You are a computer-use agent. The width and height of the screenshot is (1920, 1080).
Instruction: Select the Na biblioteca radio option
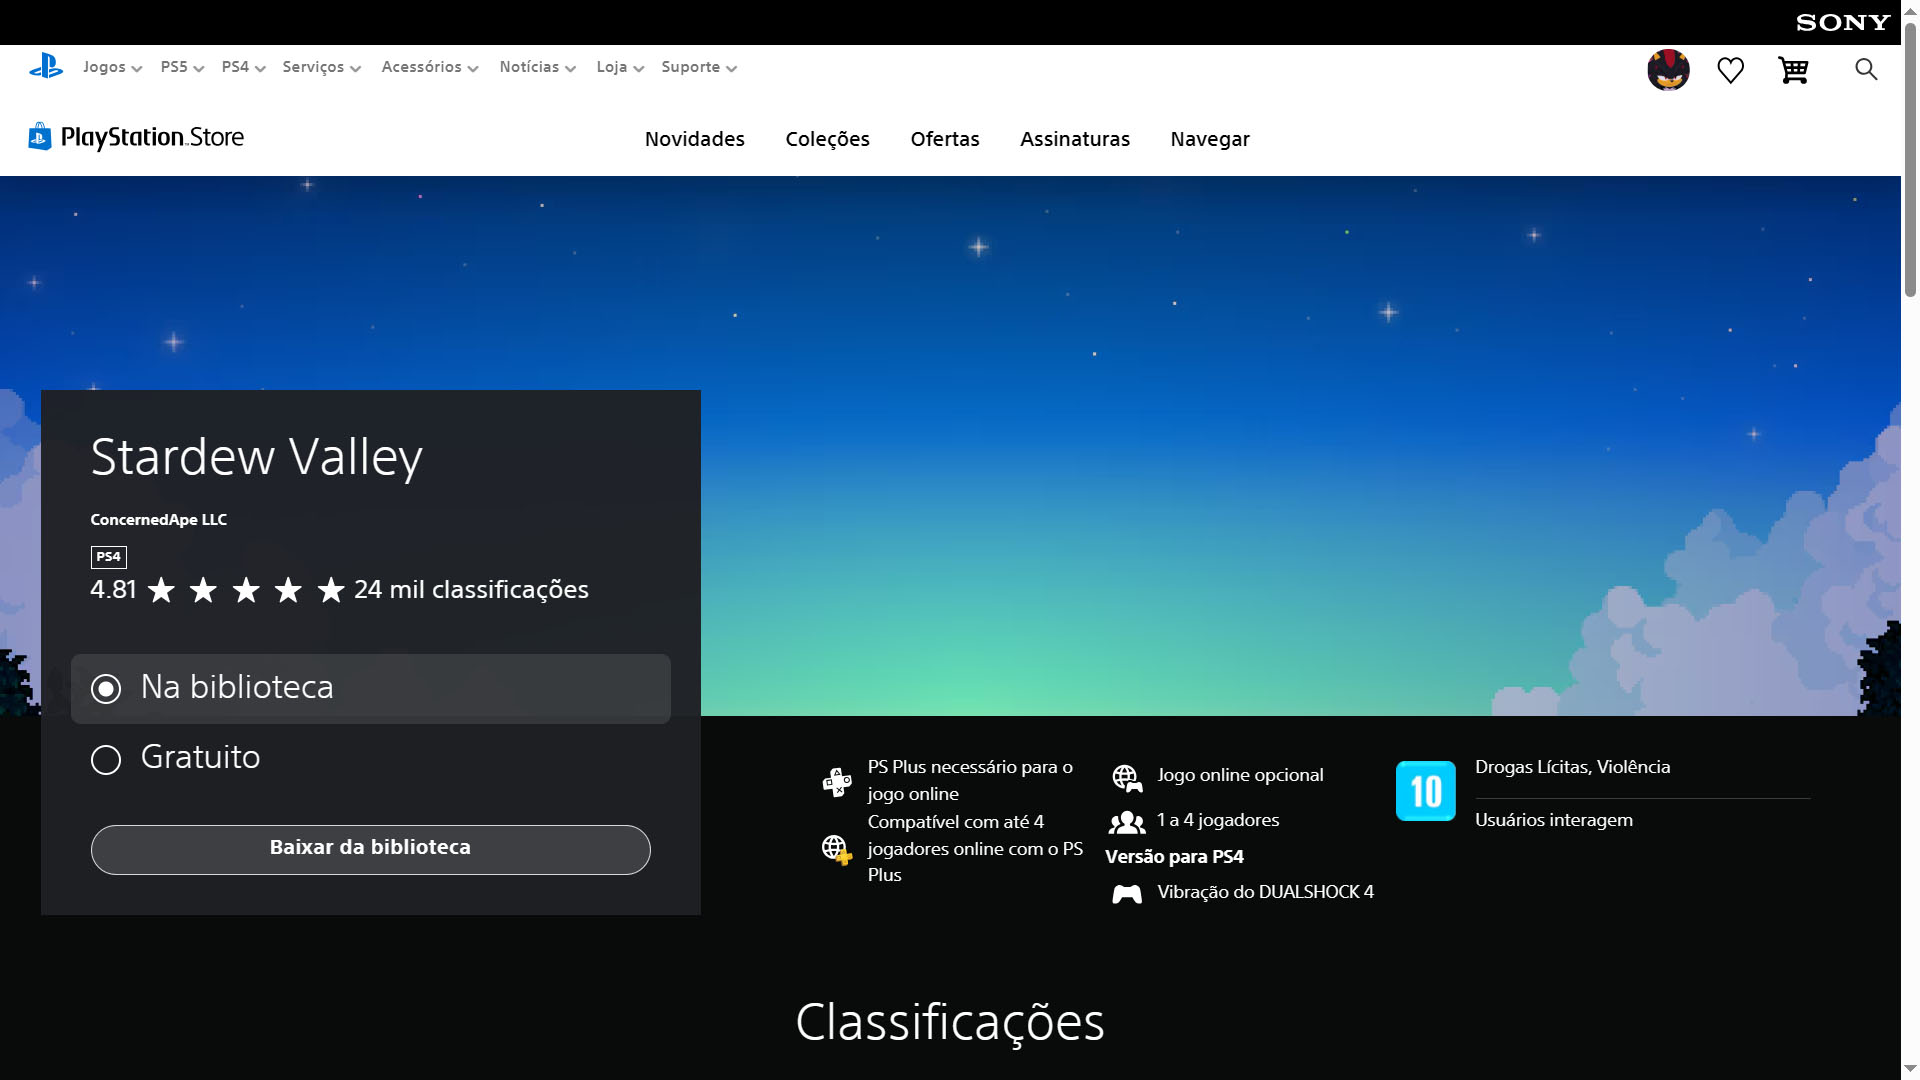click(x=371, y=689)
